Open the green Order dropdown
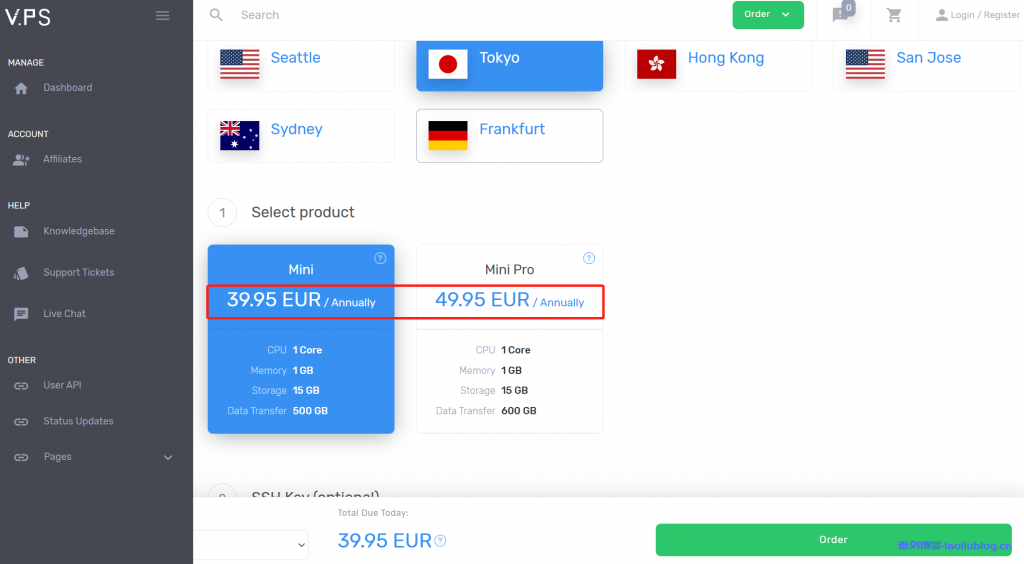The image size is (1024, 564). tap(767, 15)
